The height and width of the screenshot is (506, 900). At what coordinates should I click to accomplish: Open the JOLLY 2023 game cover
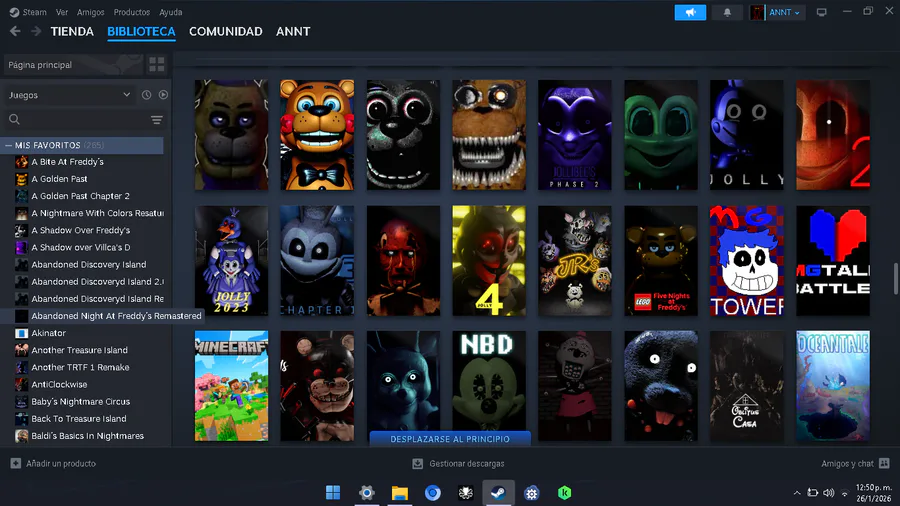point(231,261)
